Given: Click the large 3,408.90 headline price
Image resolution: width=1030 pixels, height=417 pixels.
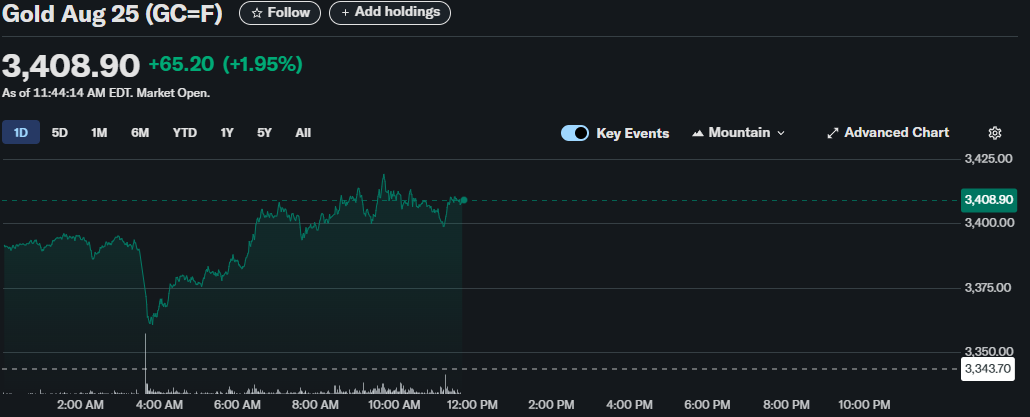Looking at the screenshot, I should click(x=71, y=66).
